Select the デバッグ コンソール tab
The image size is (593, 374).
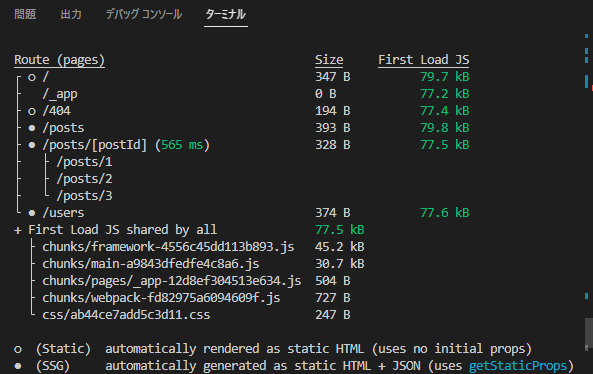pyautogui.click(x=144, y=14)
